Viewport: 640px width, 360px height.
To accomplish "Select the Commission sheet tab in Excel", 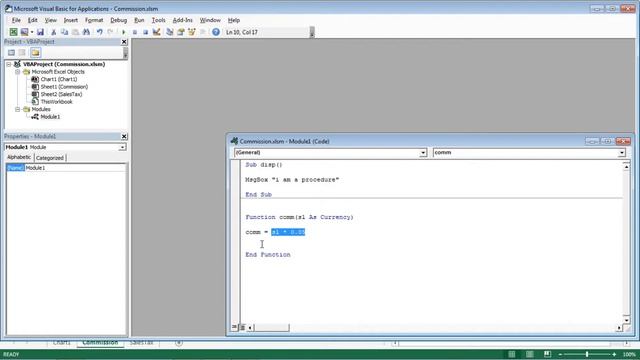I will 100,343.
